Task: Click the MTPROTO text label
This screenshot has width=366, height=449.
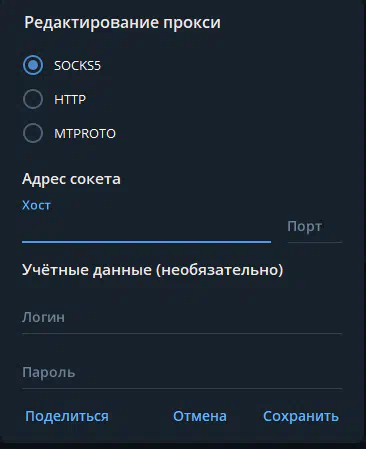Action: tap(85, 133)
